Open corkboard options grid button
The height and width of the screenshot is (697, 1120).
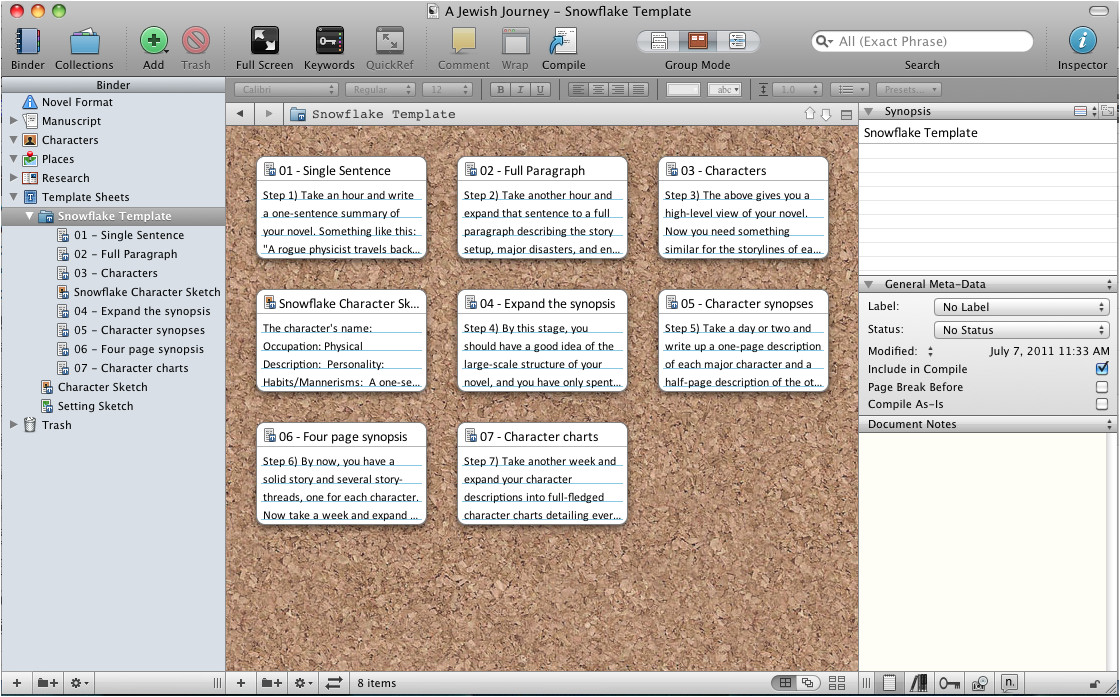837,683
